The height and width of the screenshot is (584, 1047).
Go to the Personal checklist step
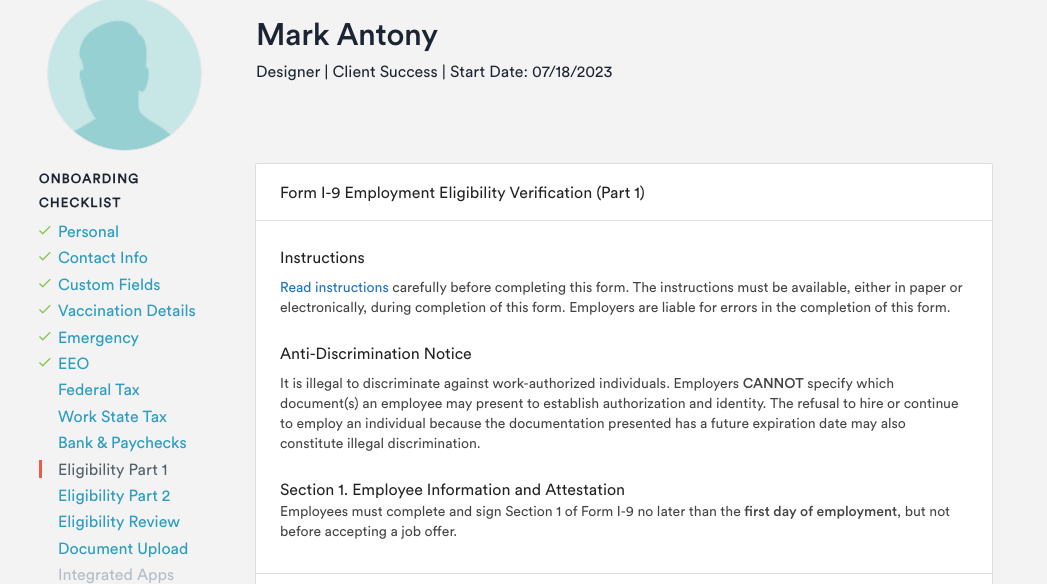click(x=88, y=232)
